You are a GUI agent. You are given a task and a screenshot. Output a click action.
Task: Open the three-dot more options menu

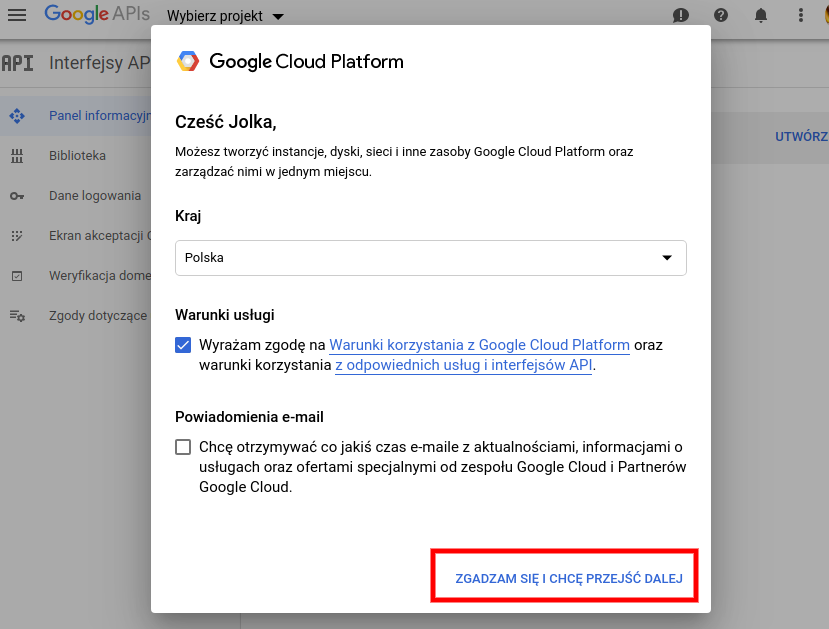click(x=800, y=15)
